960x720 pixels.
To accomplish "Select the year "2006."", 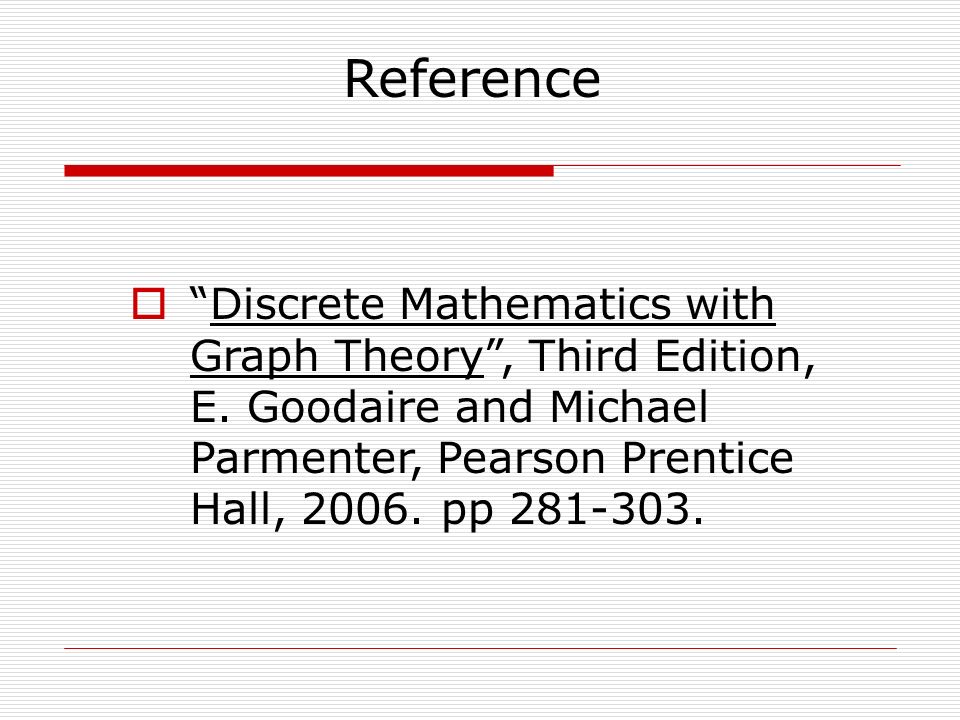I will 362,509.
